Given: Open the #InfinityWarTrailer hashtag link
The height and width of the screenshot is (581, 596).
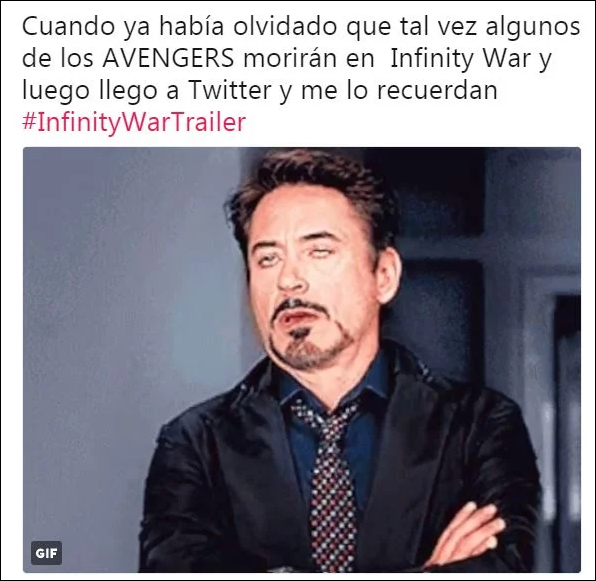Looking at the screenshot, I should click(x=134, y=123).
